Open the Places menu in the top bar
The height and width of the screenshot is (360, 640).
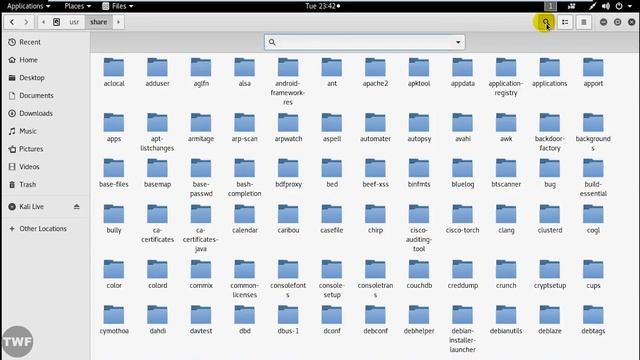coord(78,6)
